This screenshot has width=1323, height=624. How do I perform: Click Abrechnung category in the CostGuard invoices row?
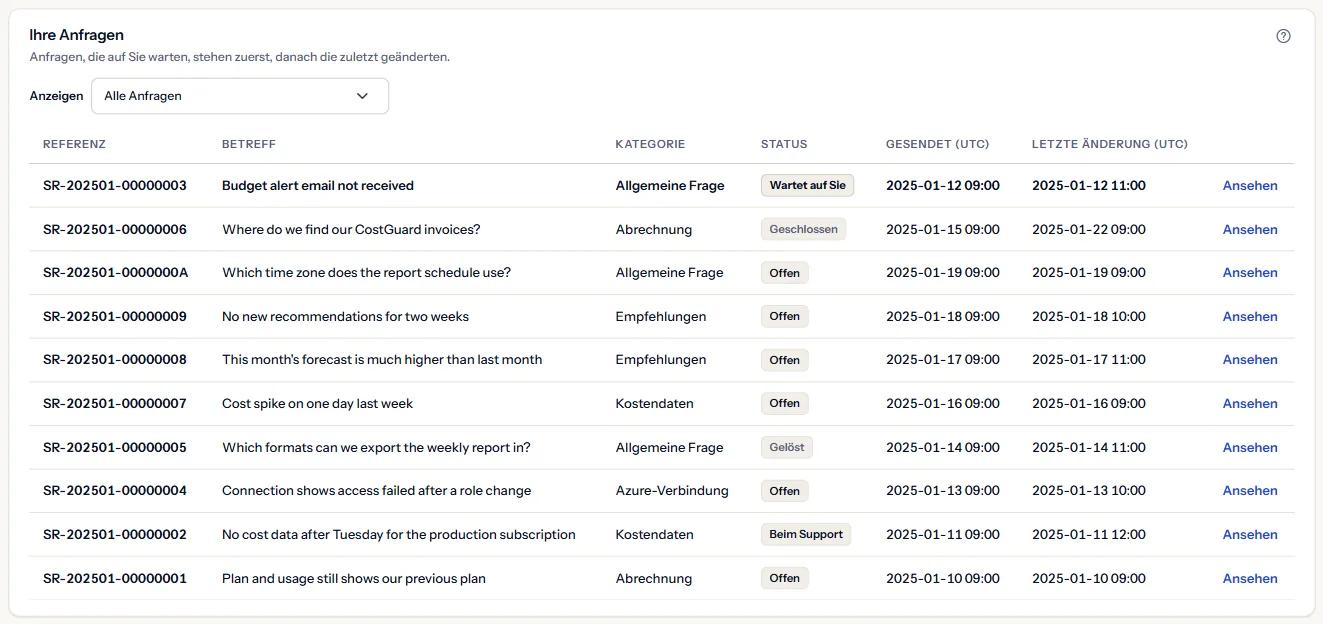pos(654,229)
